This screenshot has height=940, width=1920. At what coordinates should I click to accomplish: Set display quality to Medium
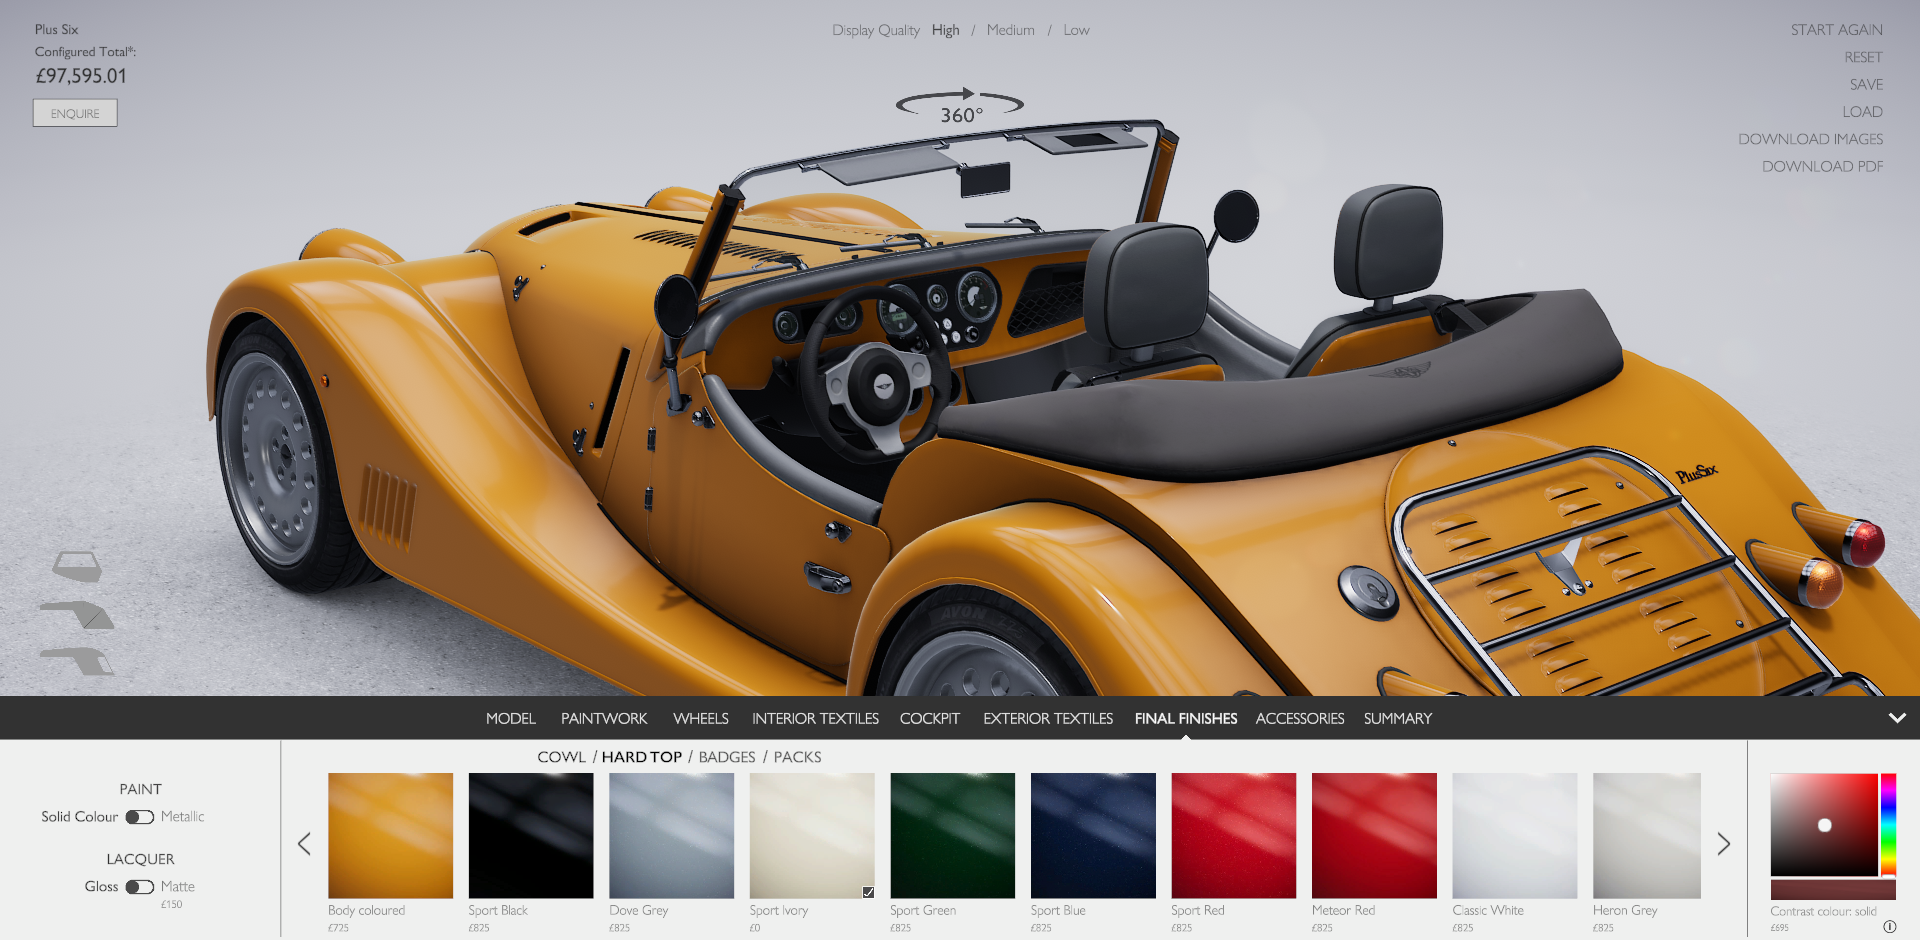pyautogui.click(x=1010, y=30)
